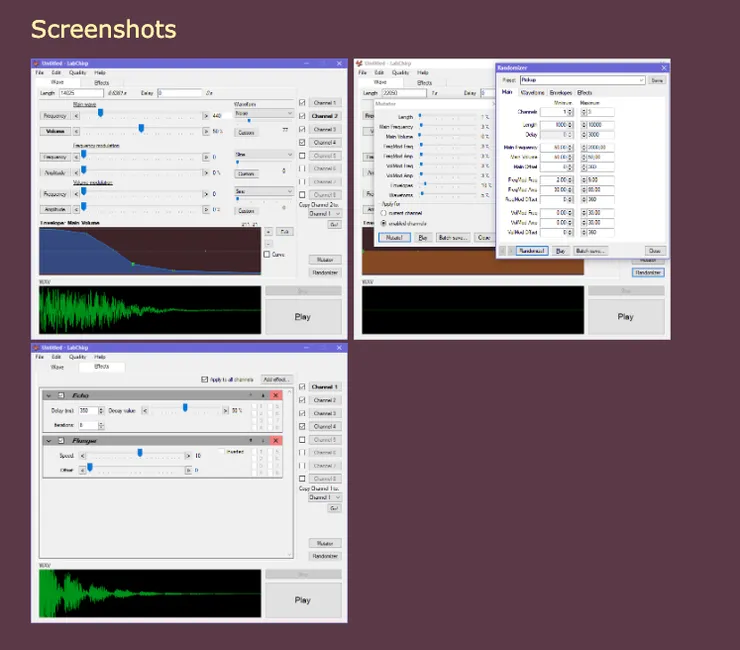This screenshot has width=740, height=650.
Task: Open the Quality menu in the first screenshot
Action: [79, 73]
